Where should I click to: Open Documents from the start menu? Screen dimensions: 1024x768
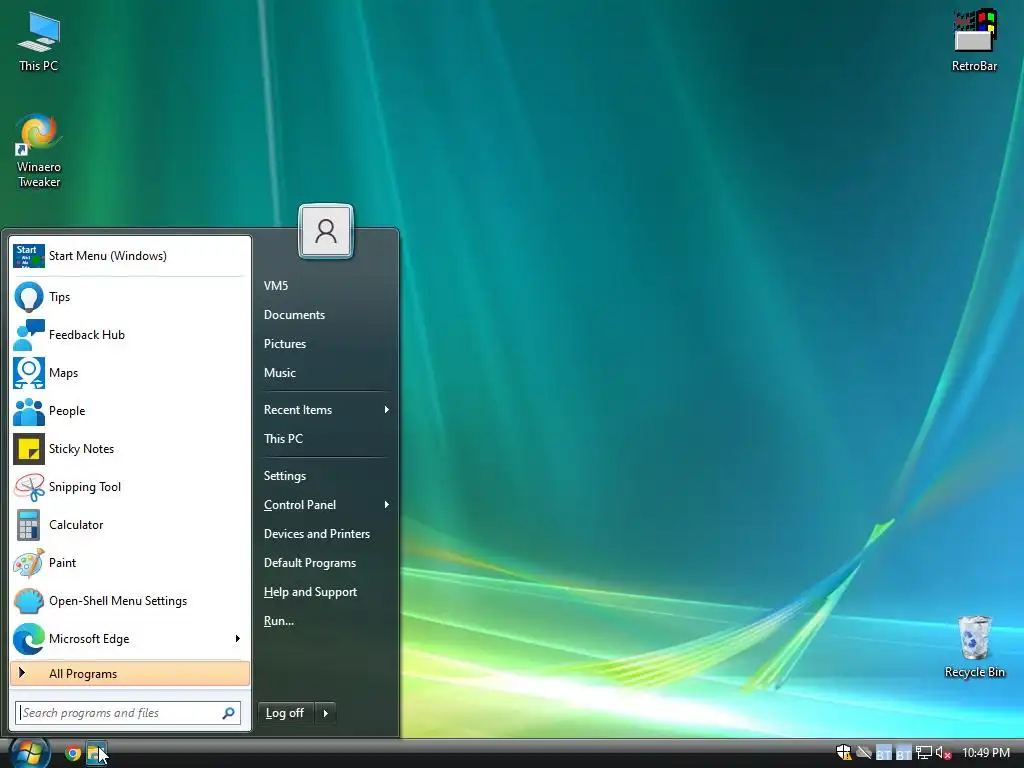point(325,315)
